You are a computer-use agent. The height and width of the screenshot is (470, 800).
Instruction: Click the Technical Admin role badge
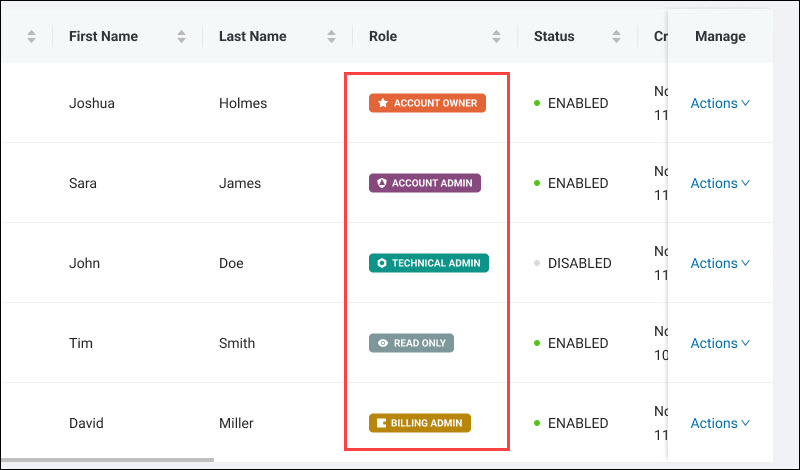pyautogui.click(x=428, y=263)
